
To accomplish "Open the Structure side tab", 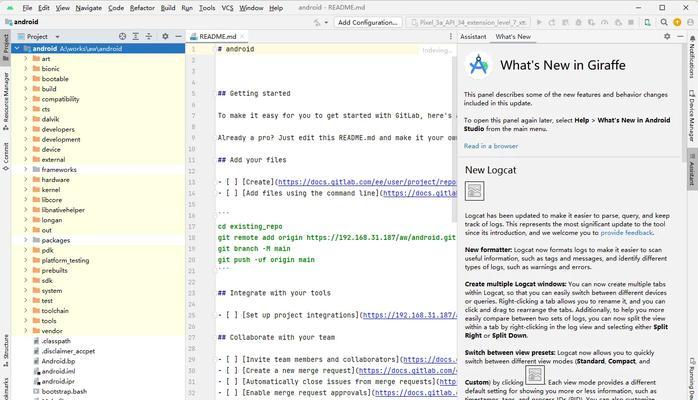I will point(6,350).
